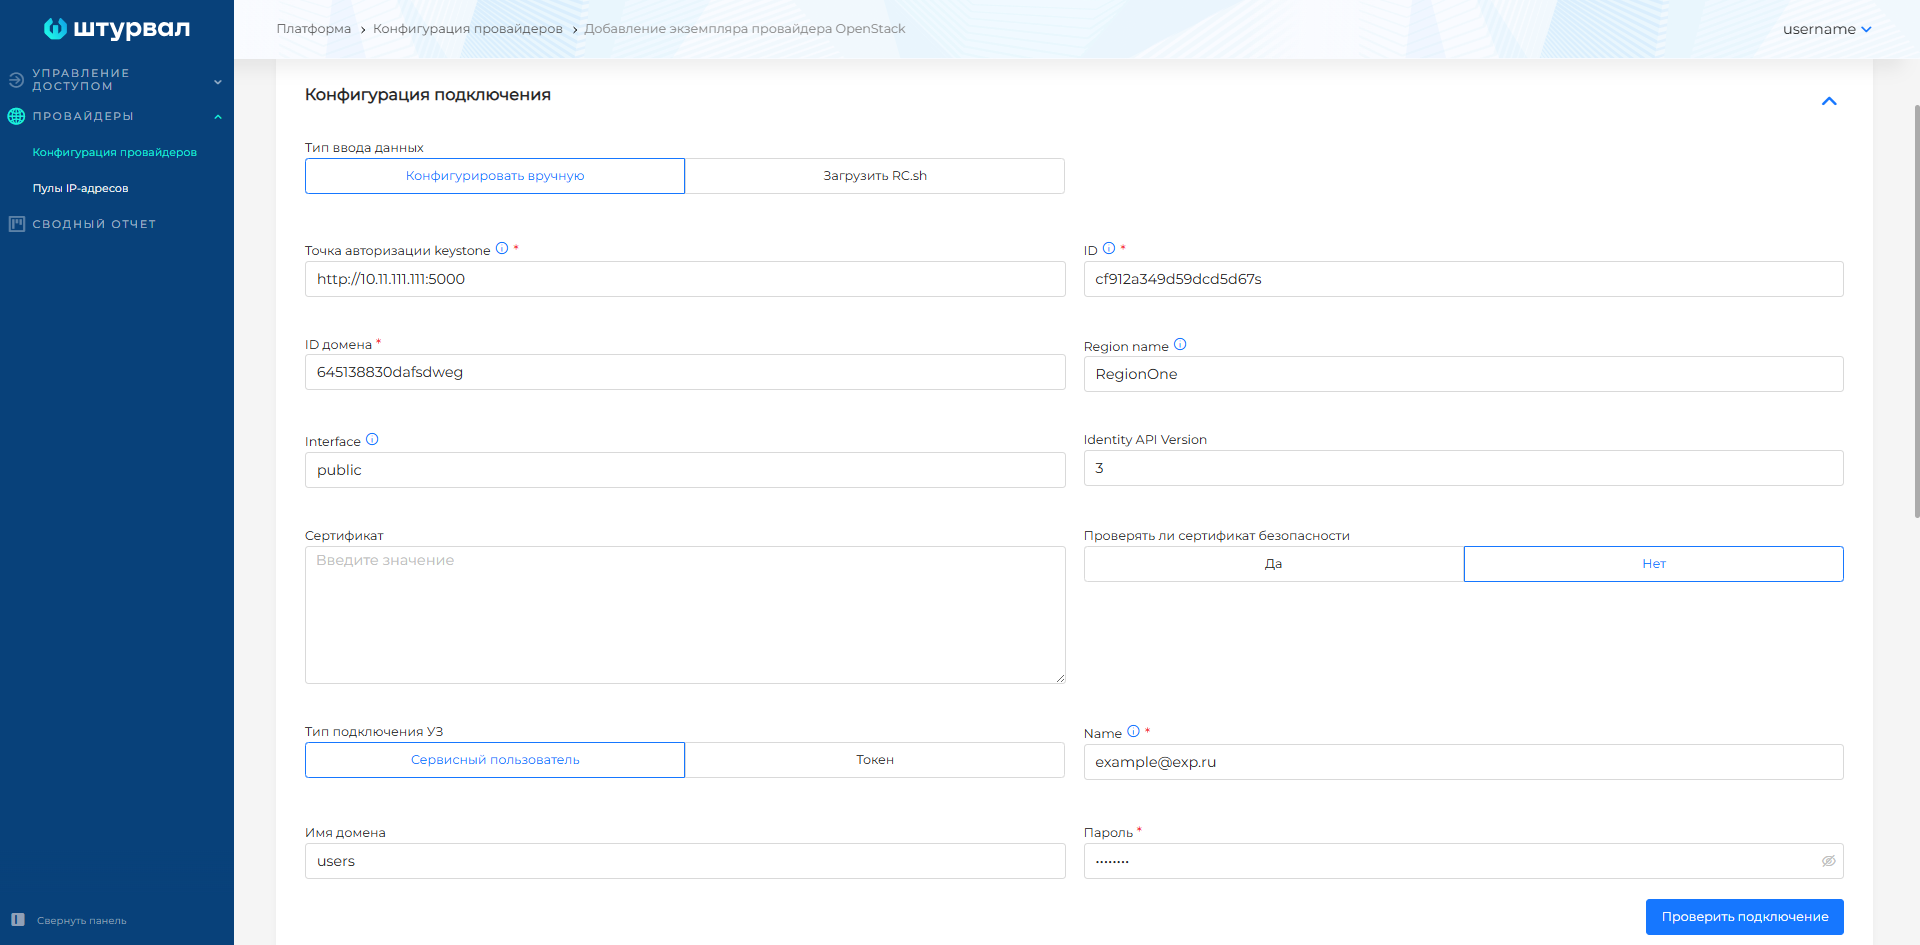Click the Свернуть панель icon
The image size is (1920, 945).
(18, 920)
